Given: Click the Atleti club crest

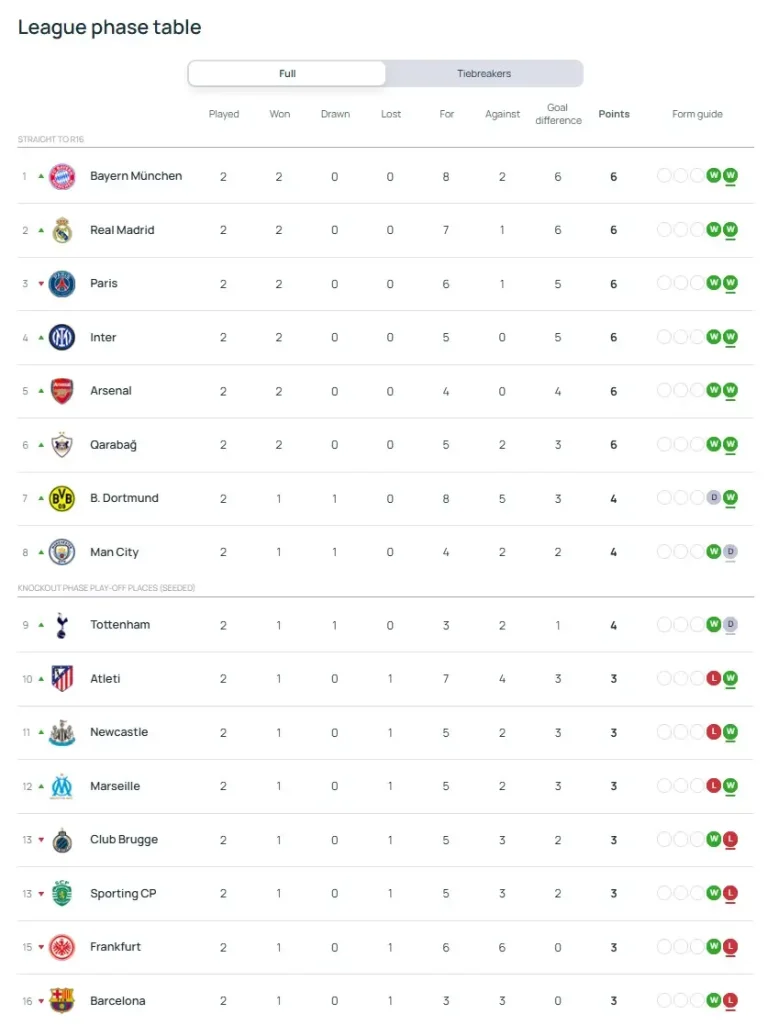Looking at the screenshot, I should tap(62, 679).
